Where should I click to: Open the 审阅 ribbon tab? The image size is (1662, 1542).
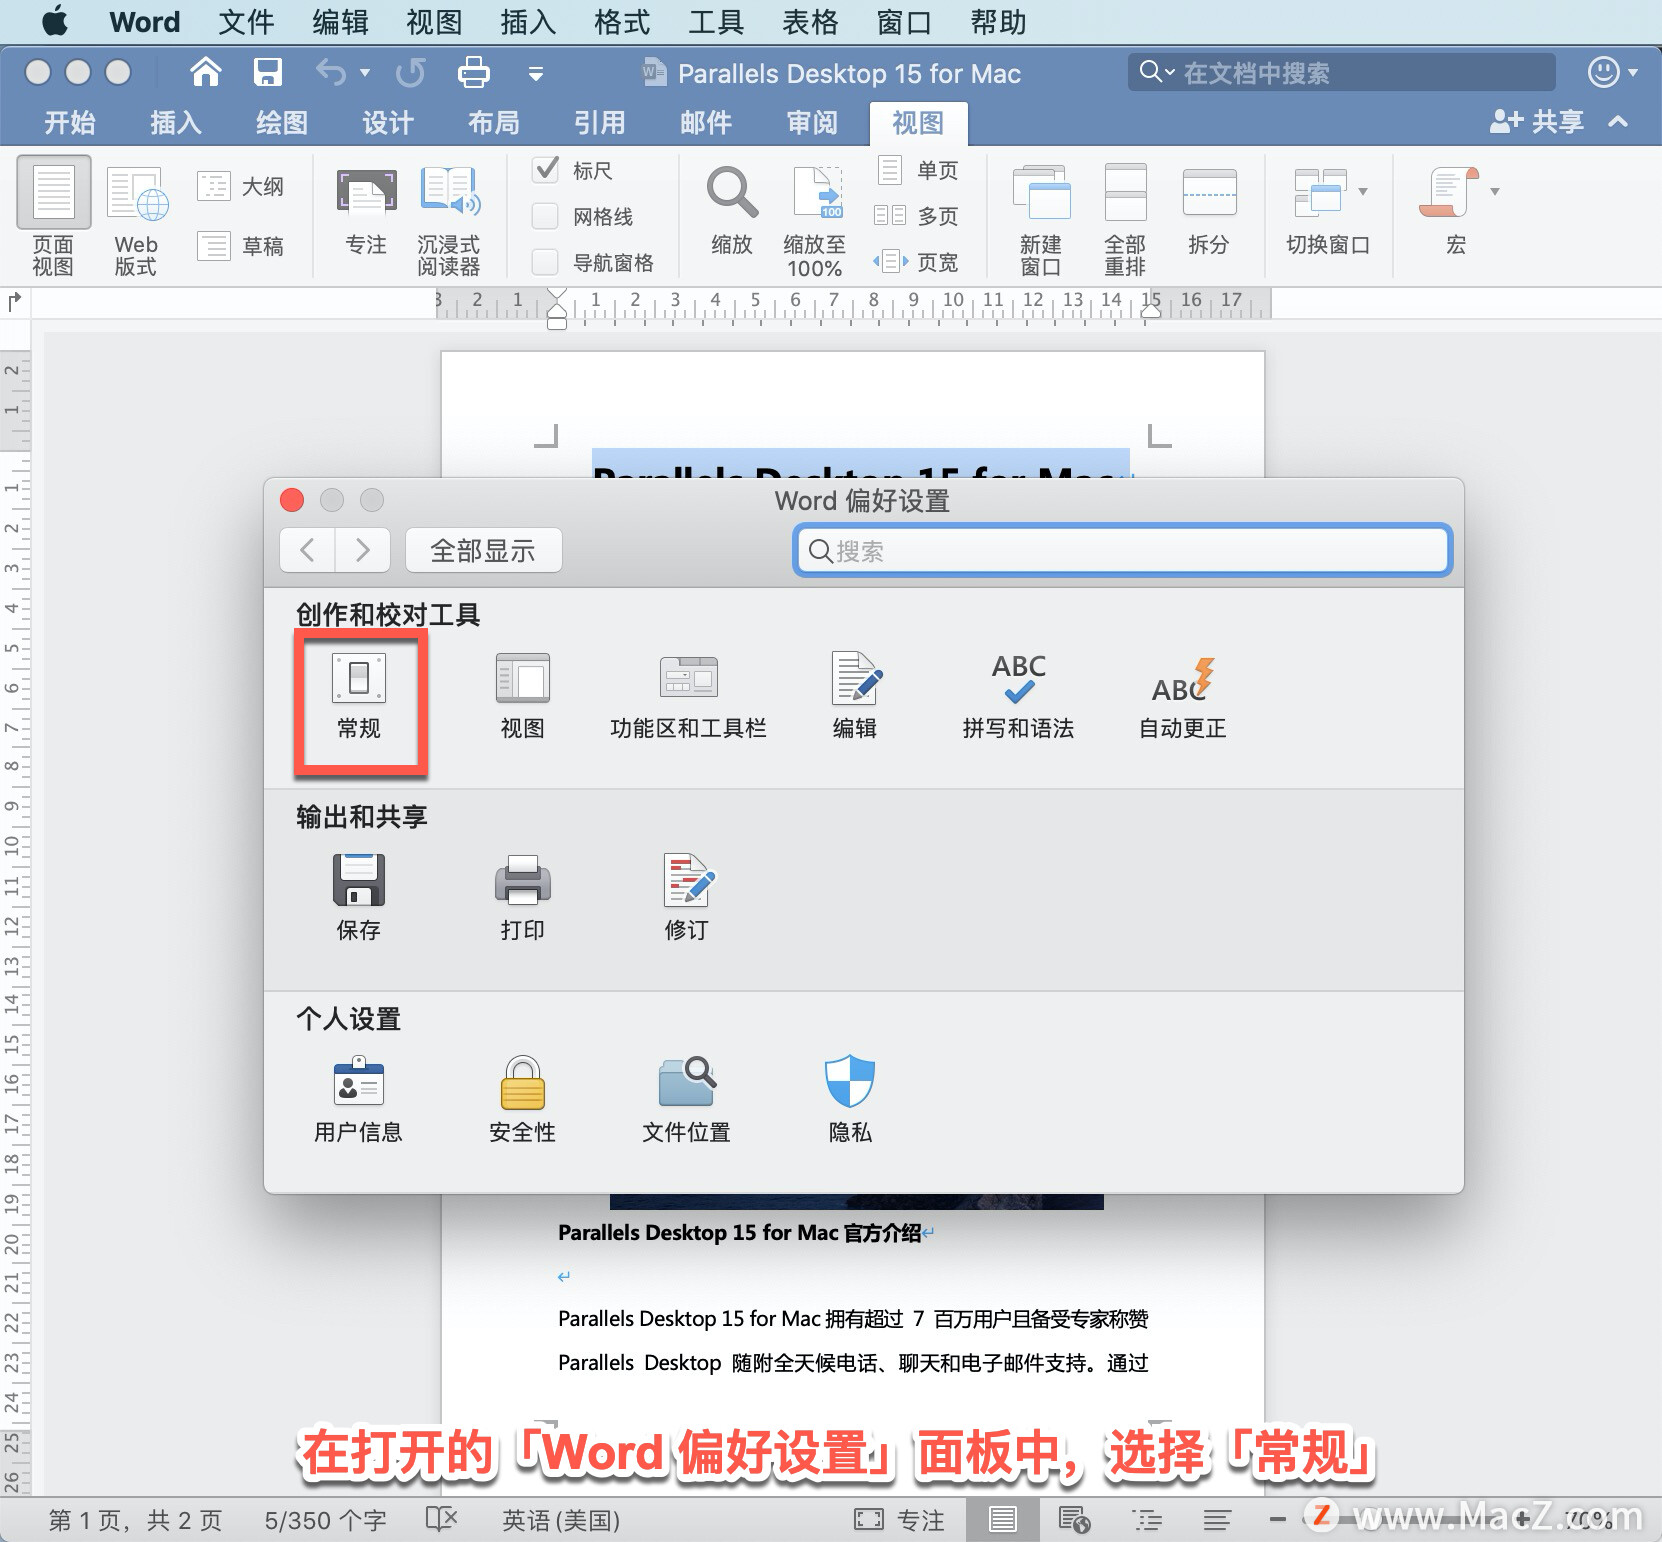coord(812,122)
